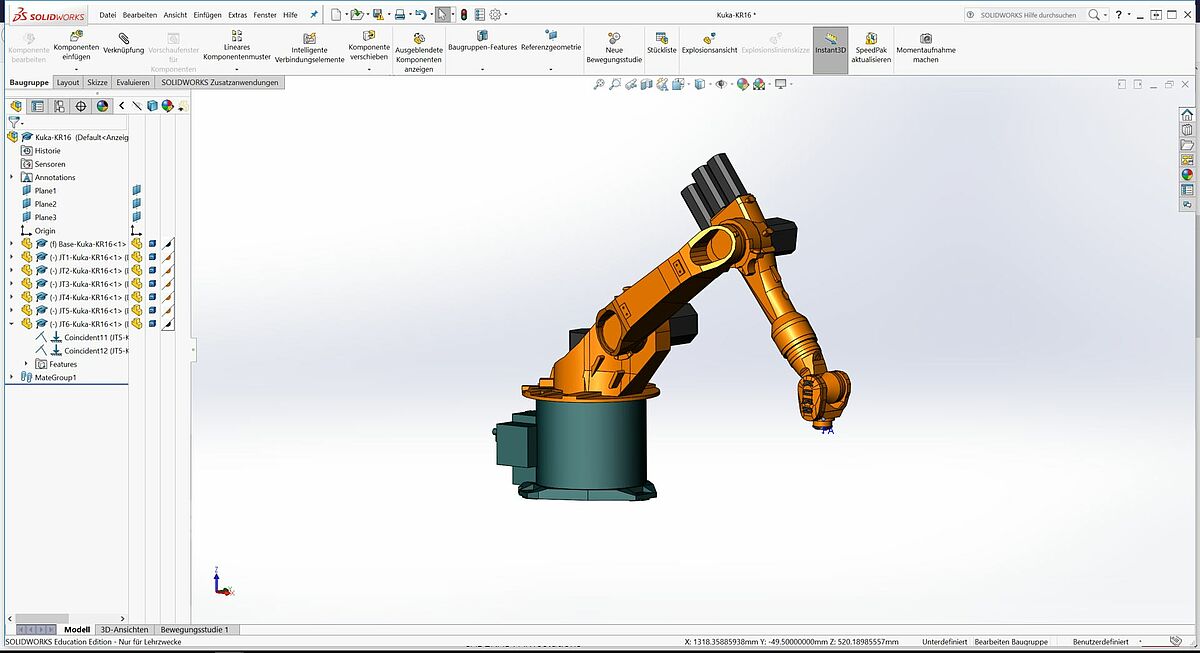This screenshot has height=653, width=1200.
Task: Pin the menu bar with pushpin
Action: pyautogui.click(x=314, y=15)
